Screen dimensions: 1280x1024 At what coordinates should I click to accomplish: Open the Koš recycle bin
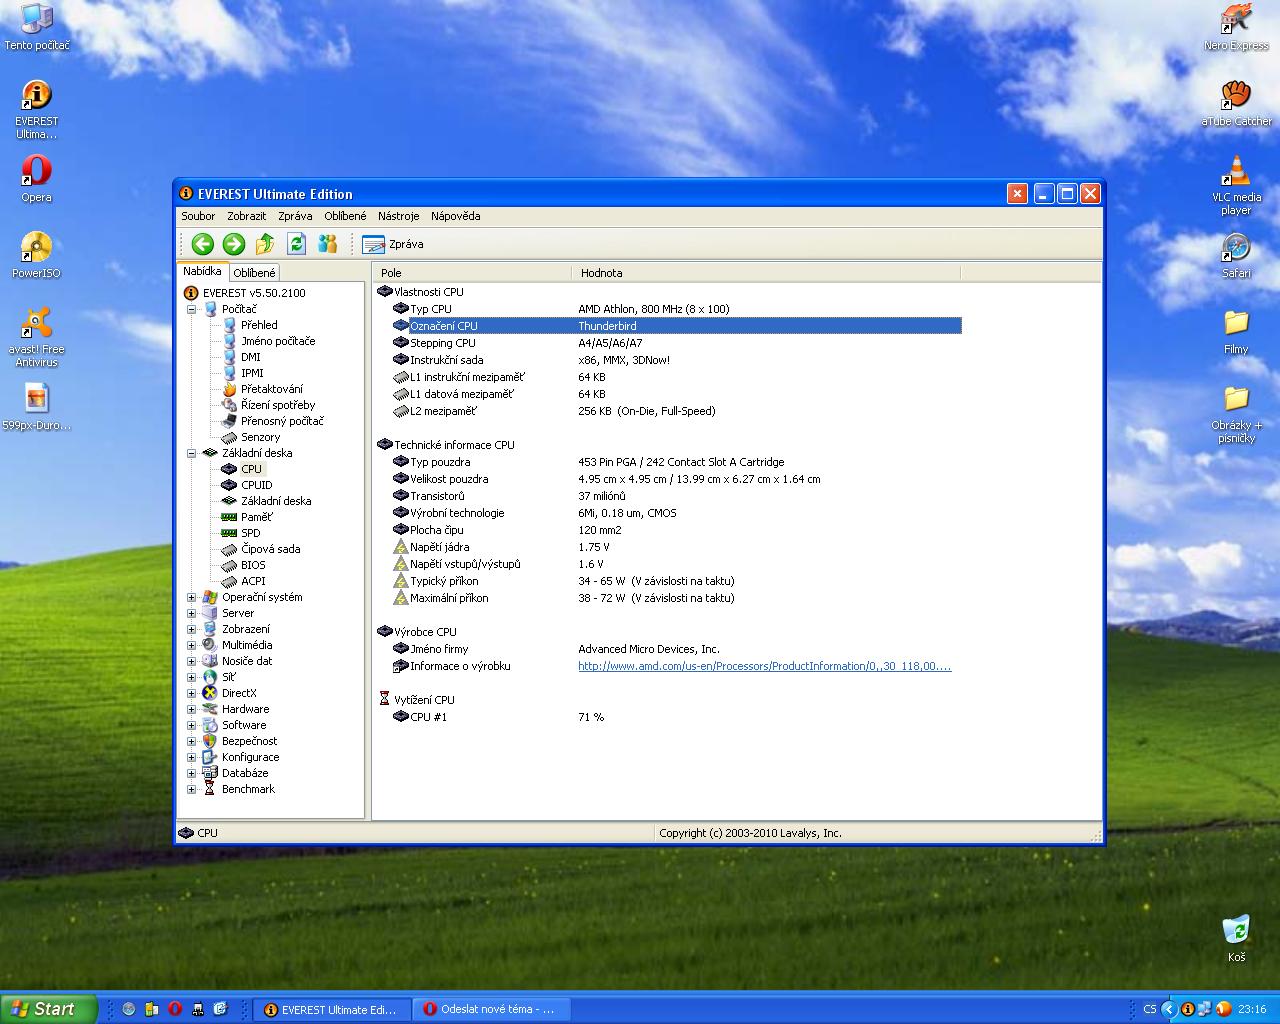pos(1236,938)
